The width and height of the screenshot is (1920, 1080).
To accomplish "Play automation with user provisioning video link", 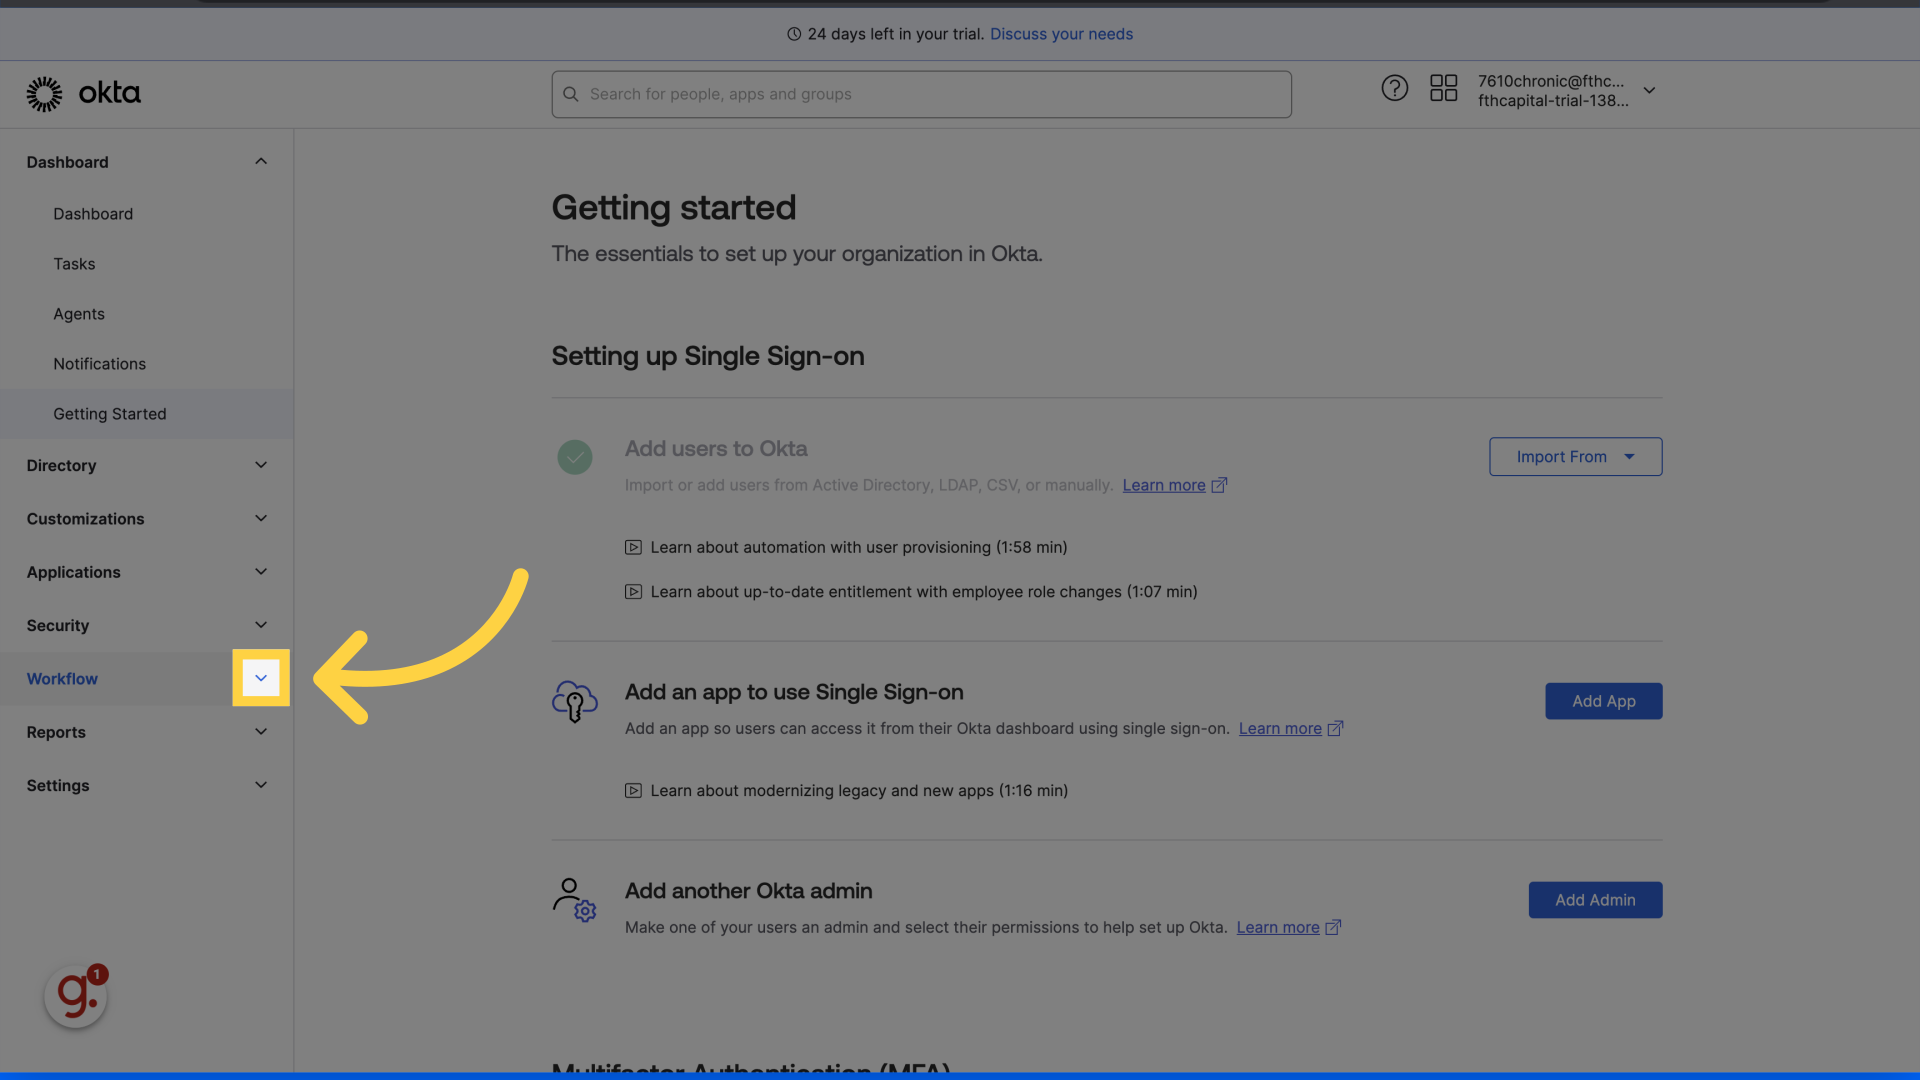I will [858, 547].
